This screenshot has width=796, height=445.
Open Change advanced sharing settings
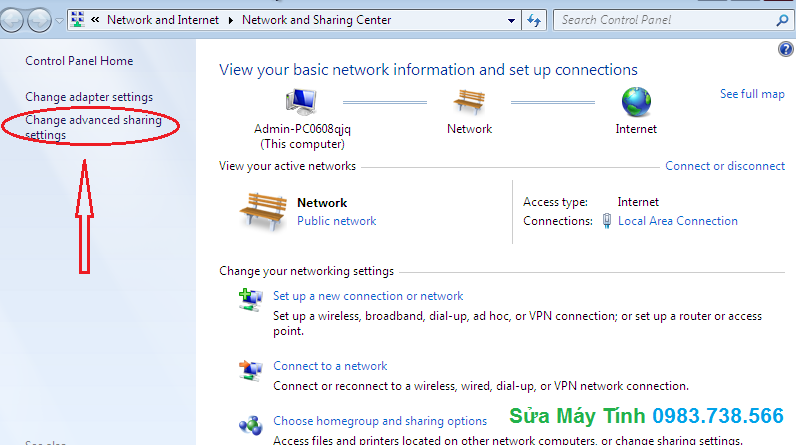coord(93,127)
